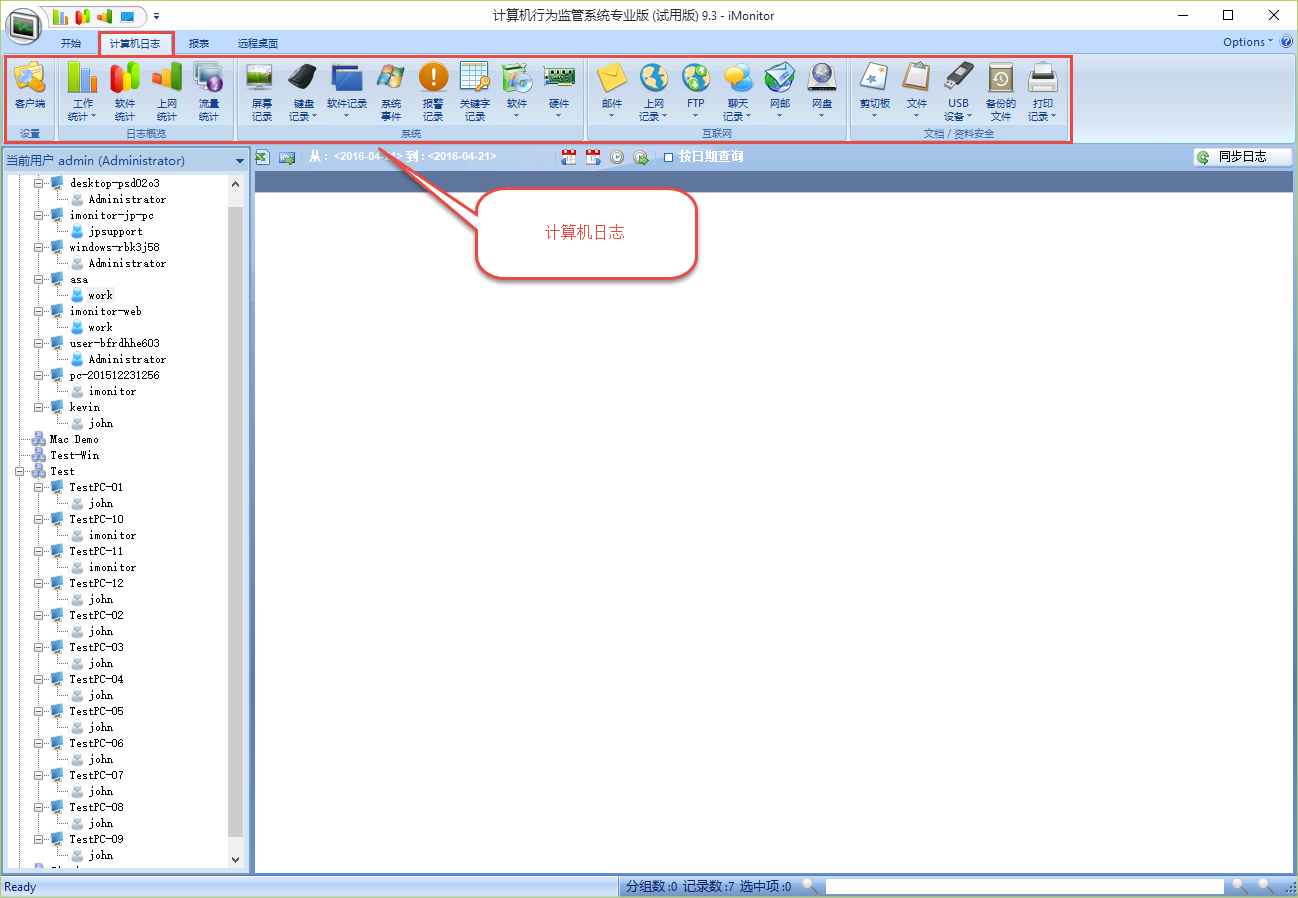Open the 备份的文件 backup files icon
Image resolution: width=1298 pixels, height=898 pixels.
click(x=1001, y=91)
